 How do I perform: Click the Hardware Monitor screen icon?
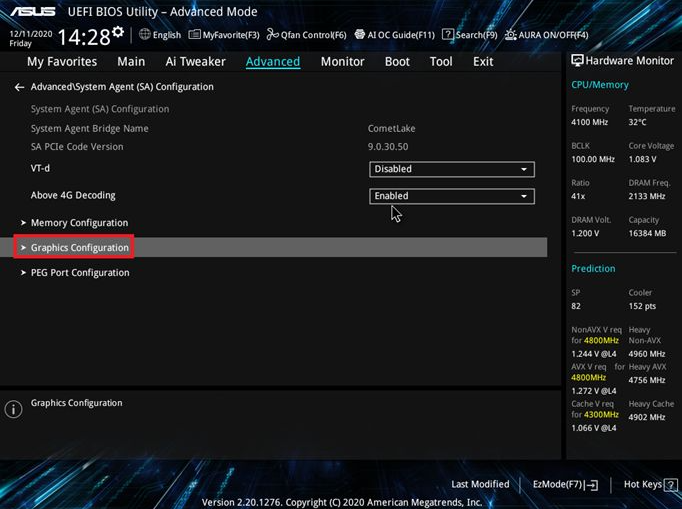coord(577,60)
